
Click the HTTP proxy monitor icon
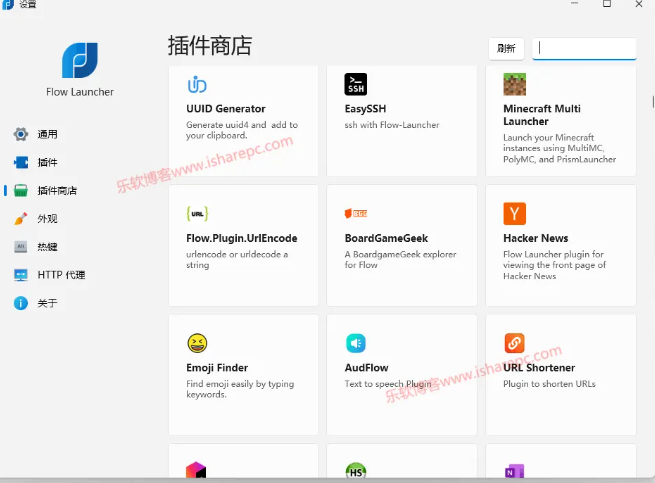coord(20,275)
